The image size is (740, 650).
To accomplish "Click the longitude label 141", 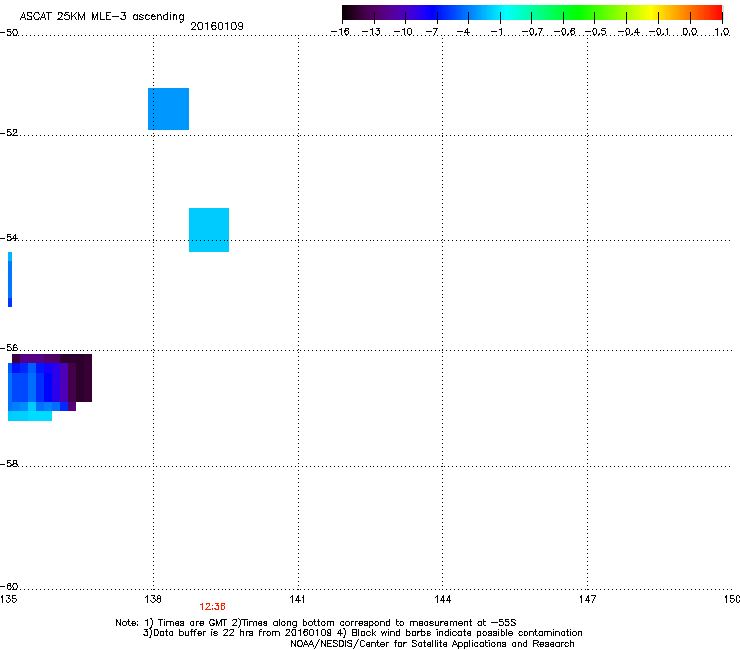I will click(297, 599).
